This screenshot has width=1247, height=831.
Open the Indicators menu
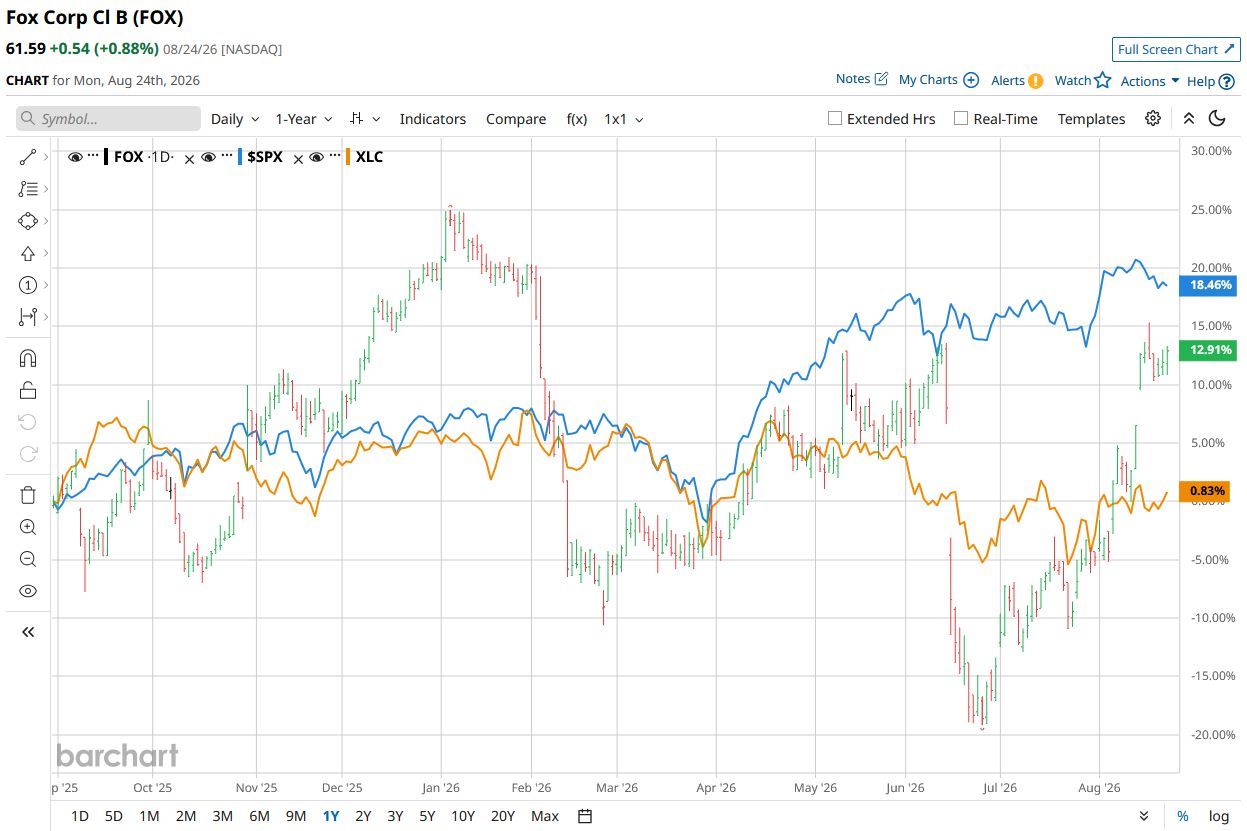pos(433,119)
